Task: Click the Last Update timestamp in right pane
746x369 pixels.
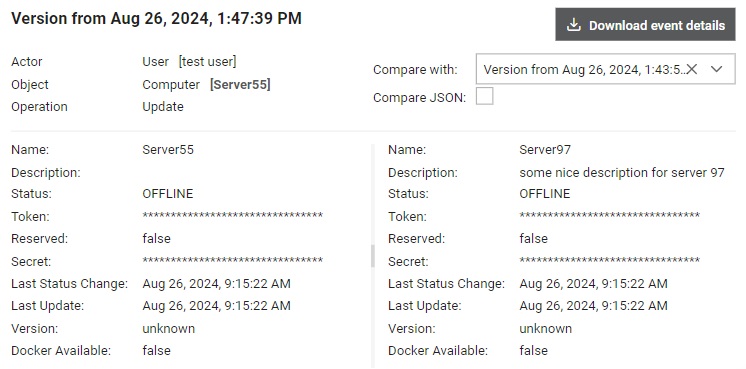Action: point(593,306)
